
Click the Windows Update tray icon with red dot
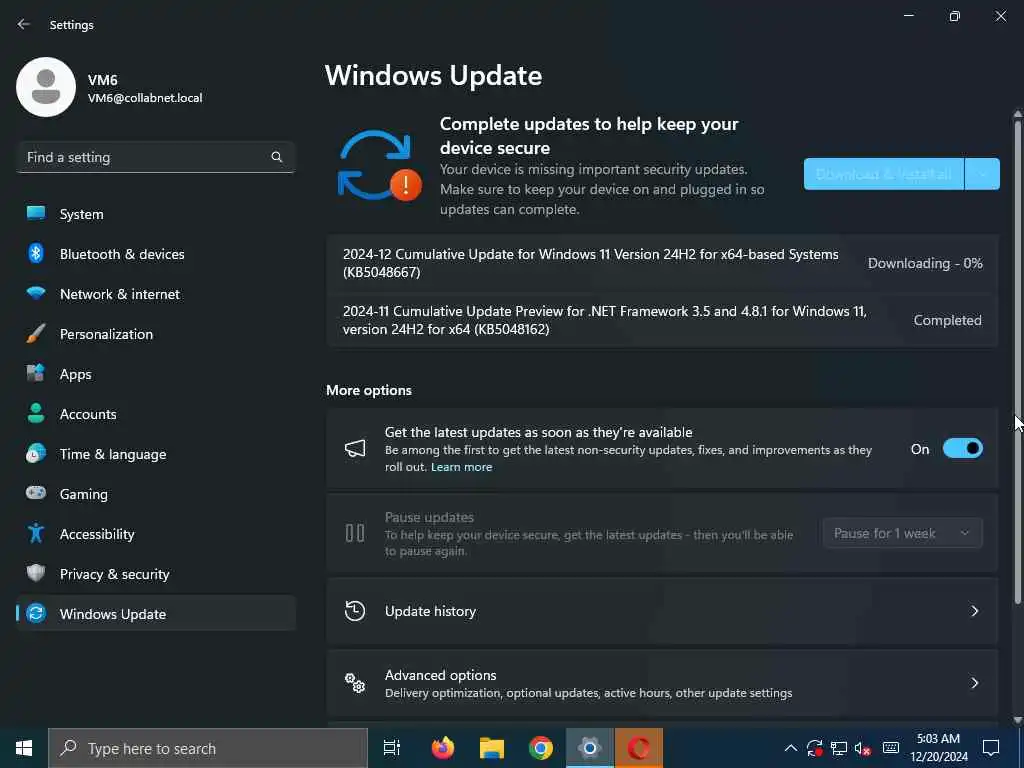pyautogui.click(x=814, y=748)
